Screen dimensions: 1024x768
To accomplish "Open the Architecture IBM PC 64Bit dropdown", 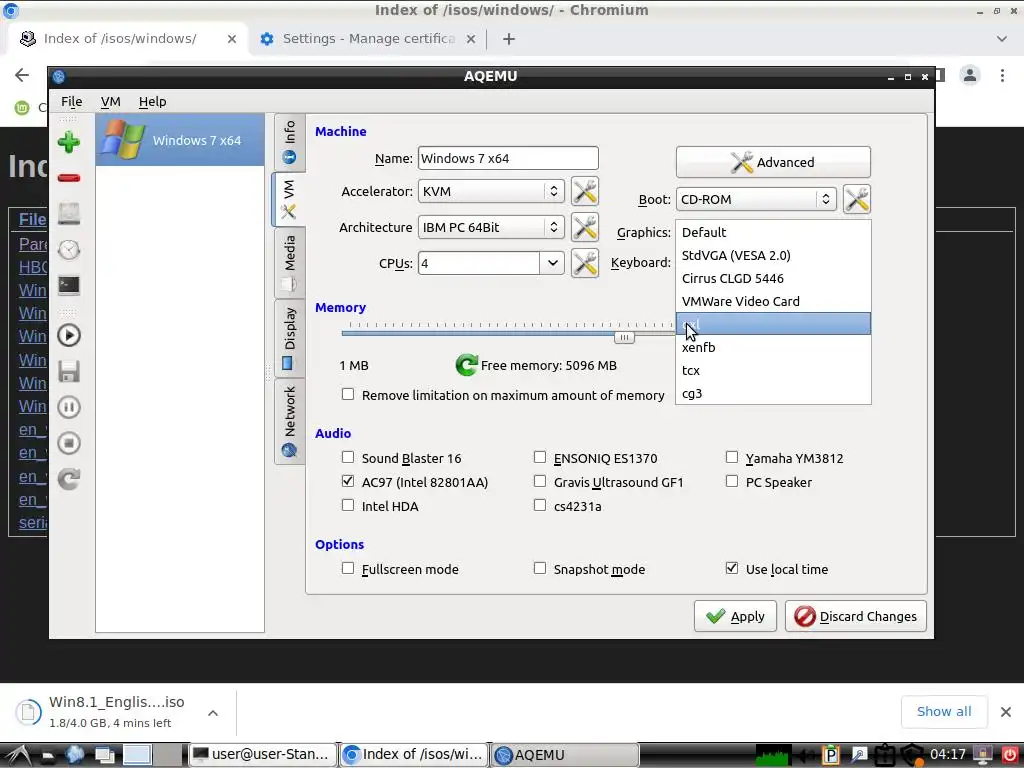I will click(x=491, y=227).
